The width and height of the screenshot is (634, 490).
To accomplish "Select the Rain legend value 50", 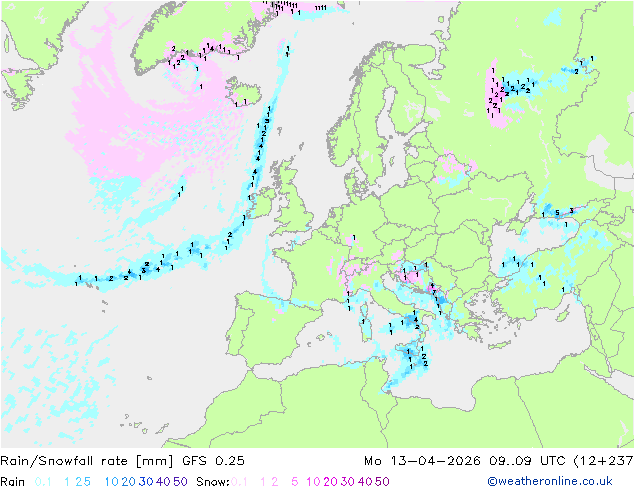I will coord(180,482).
